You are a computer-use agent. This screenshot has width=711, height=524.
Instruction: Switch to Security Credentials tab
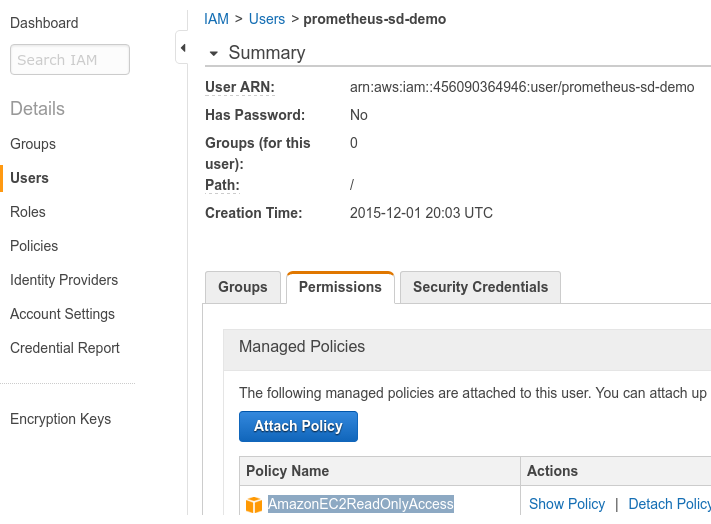tap(480, 287)
